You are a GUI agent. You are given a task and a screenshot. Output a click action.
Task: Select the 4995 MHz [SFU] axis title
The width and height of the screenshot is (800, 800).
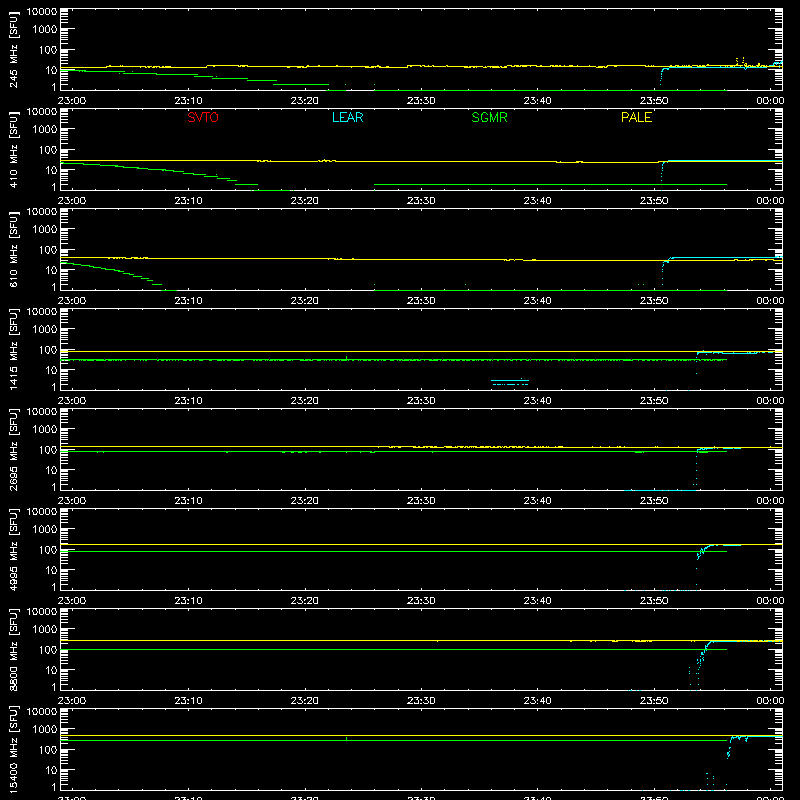pos(14,549)
